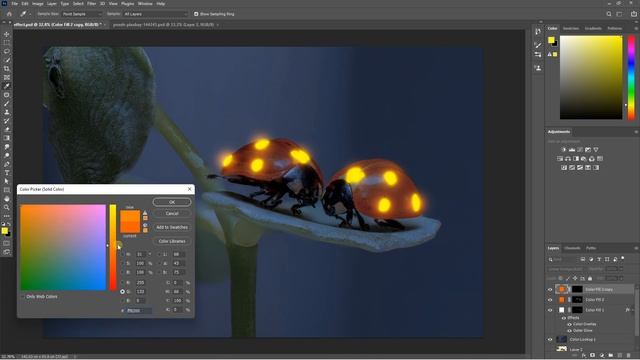Collapse effects on Color Fill 1 layer
Image resolution: width=640 pixels, height=360 pixels.
[x=633, y=310]
